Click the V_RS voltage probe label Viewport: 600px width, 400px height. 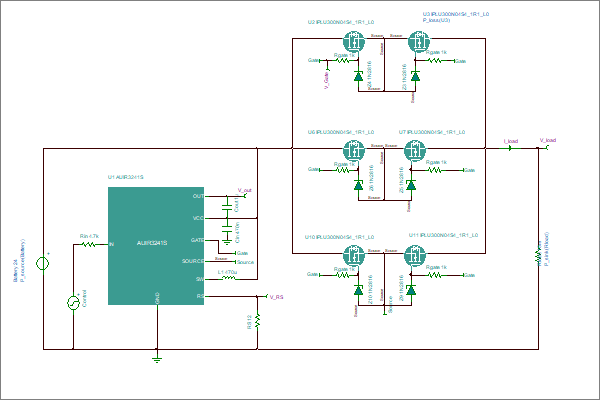pos(277,297)
